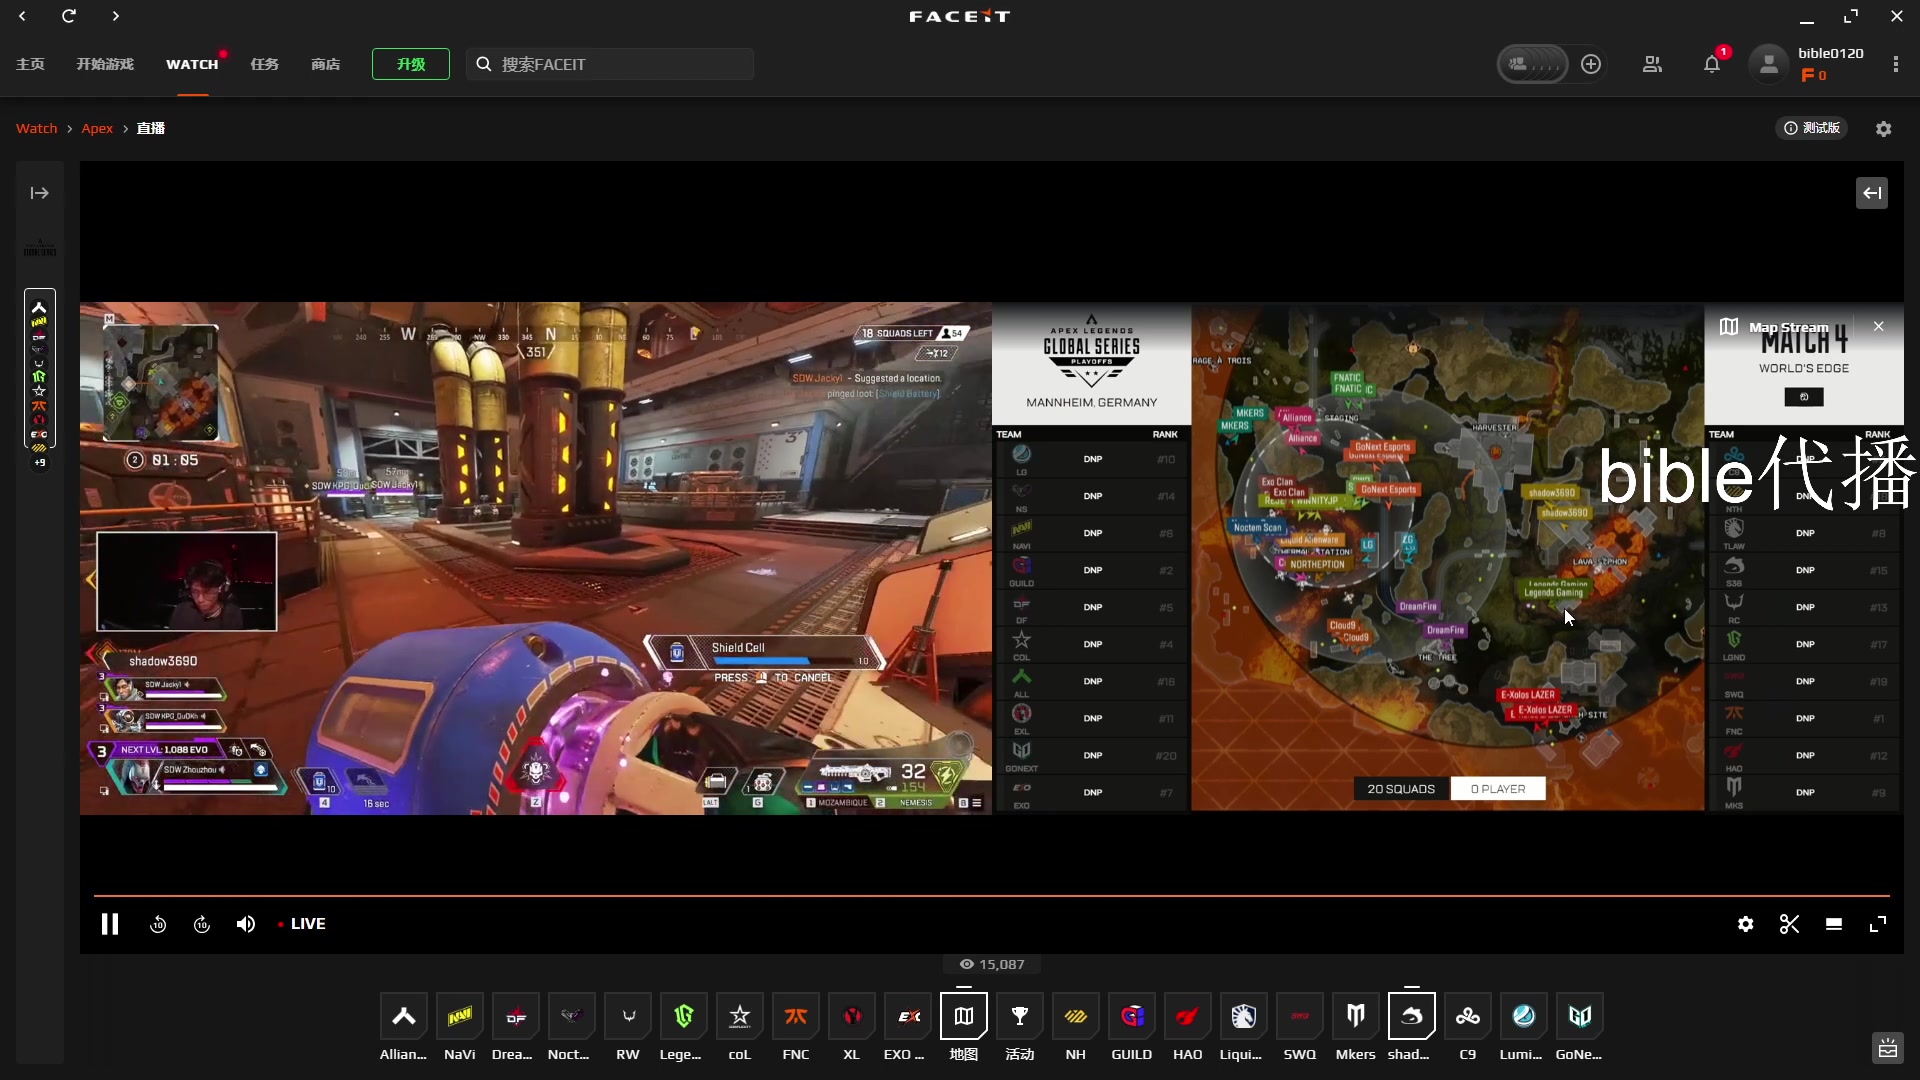This screenshot has height=1080, width=1920.
Task: Click the 测试版 beta badge
Action: pos(1812,128)
